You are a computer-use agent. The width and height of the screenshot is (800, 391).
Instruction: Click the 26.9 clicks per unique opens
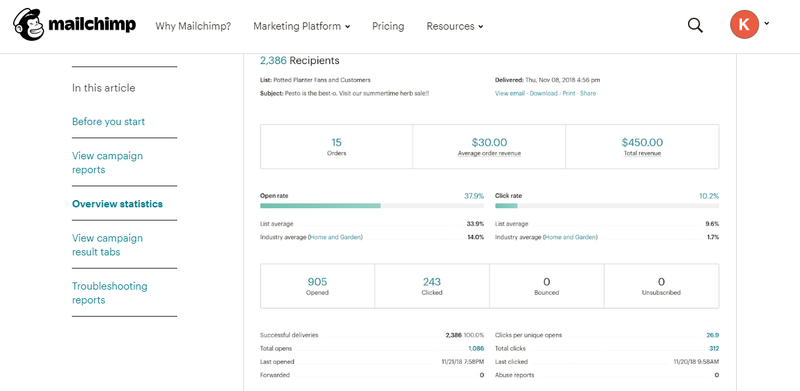tap(713, 335)
